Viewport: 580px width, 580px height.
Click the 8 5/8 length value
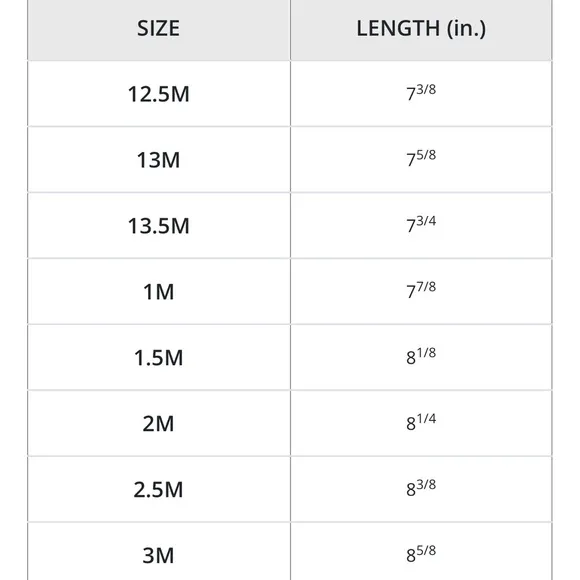(421, 553)
